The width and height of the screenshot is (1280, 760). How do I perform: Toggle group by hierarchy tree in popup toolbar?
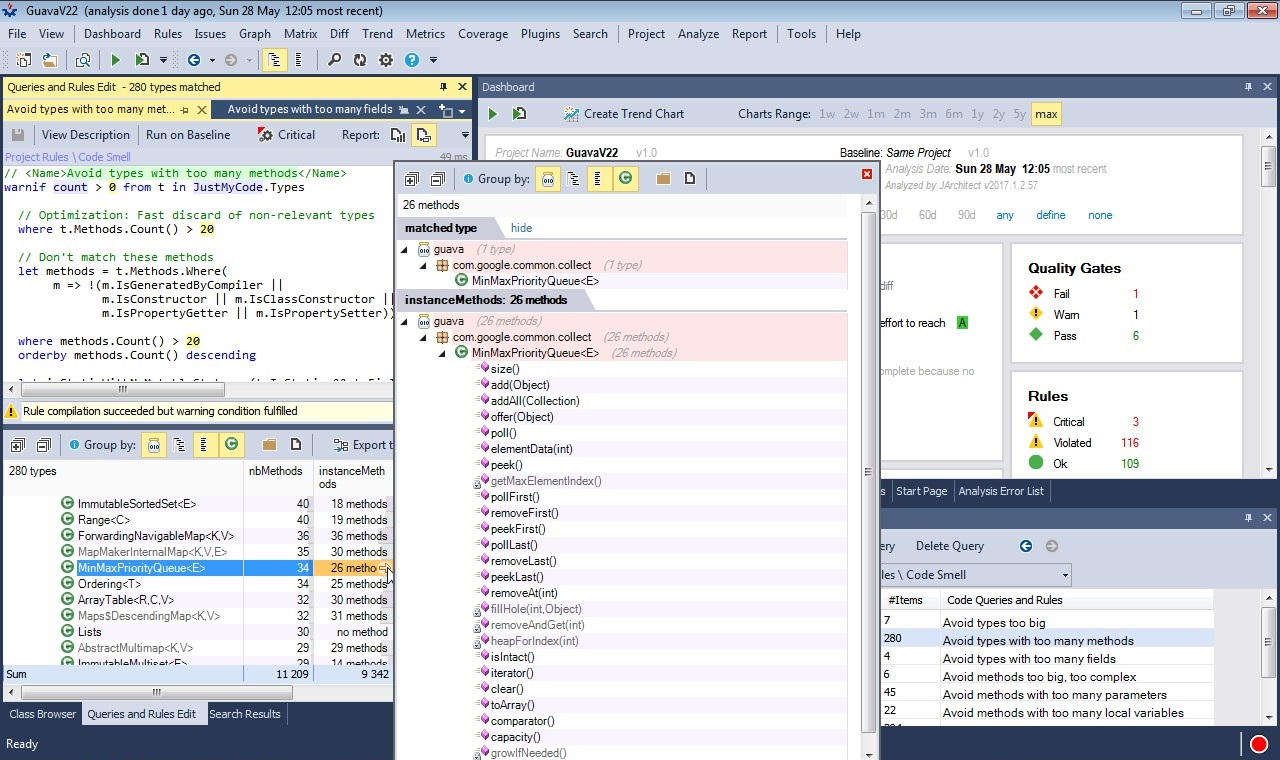tap(573, 179)
